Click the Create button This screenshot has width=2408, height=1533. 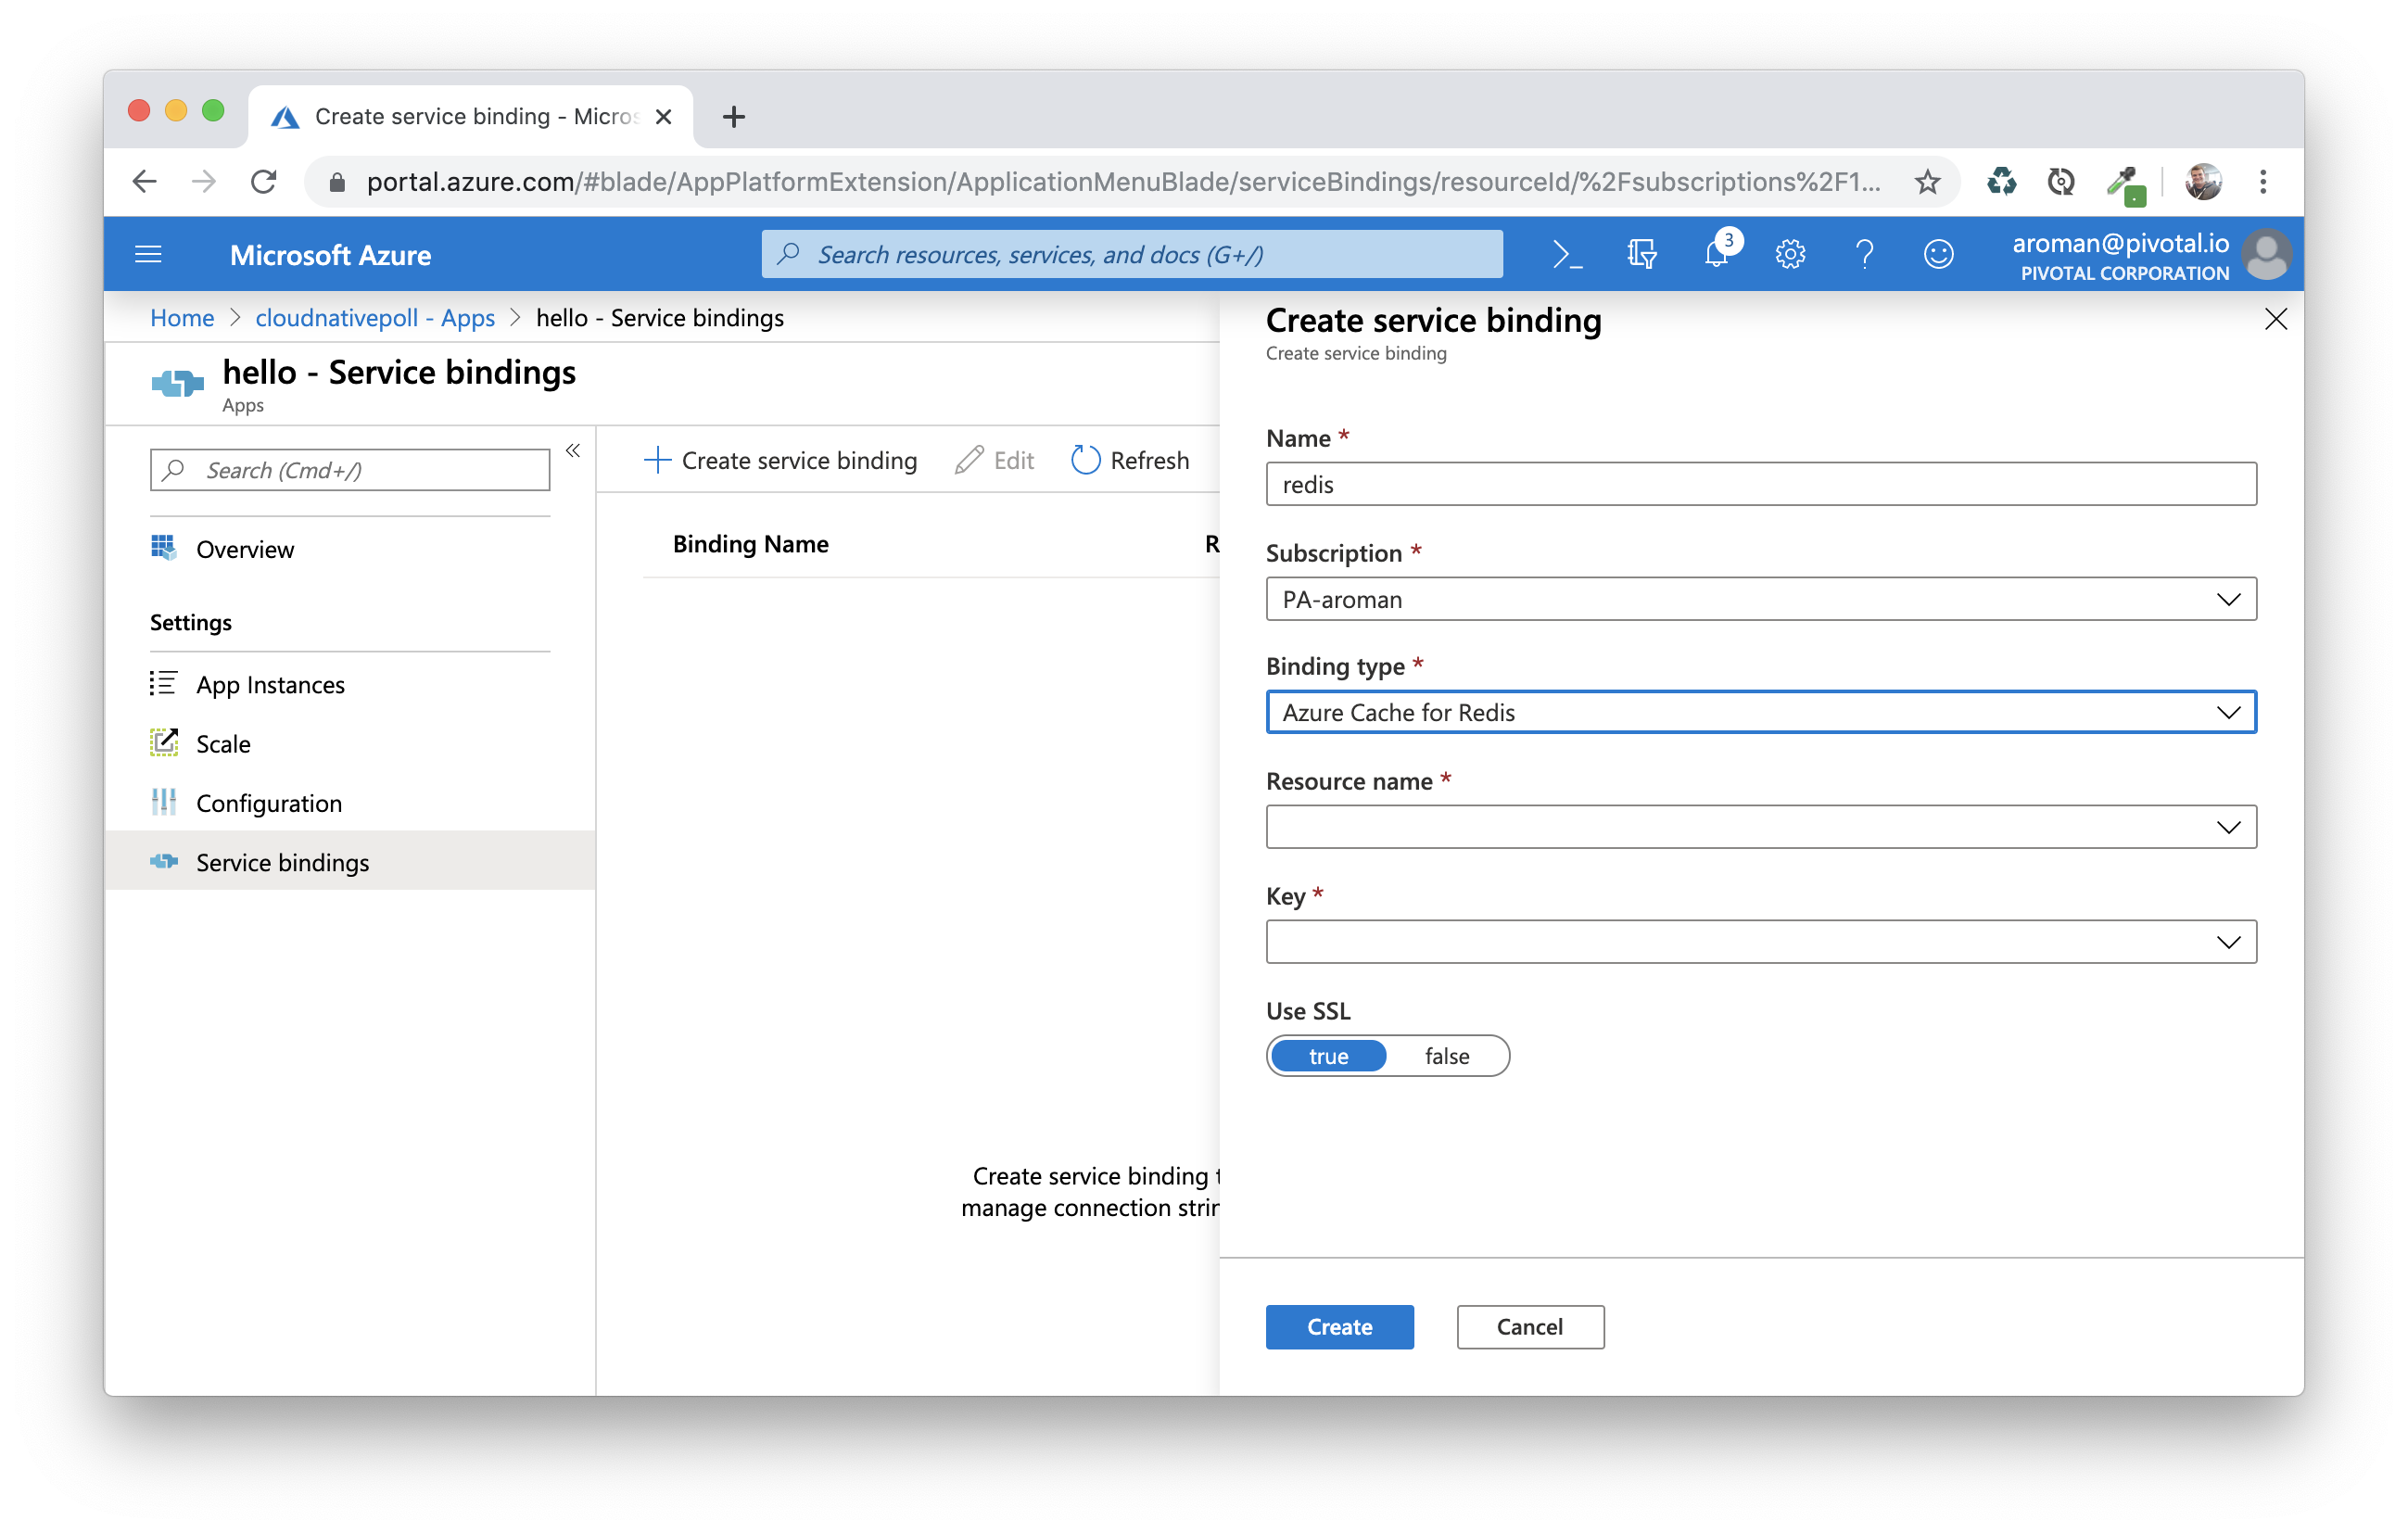pos(1339,1327)
